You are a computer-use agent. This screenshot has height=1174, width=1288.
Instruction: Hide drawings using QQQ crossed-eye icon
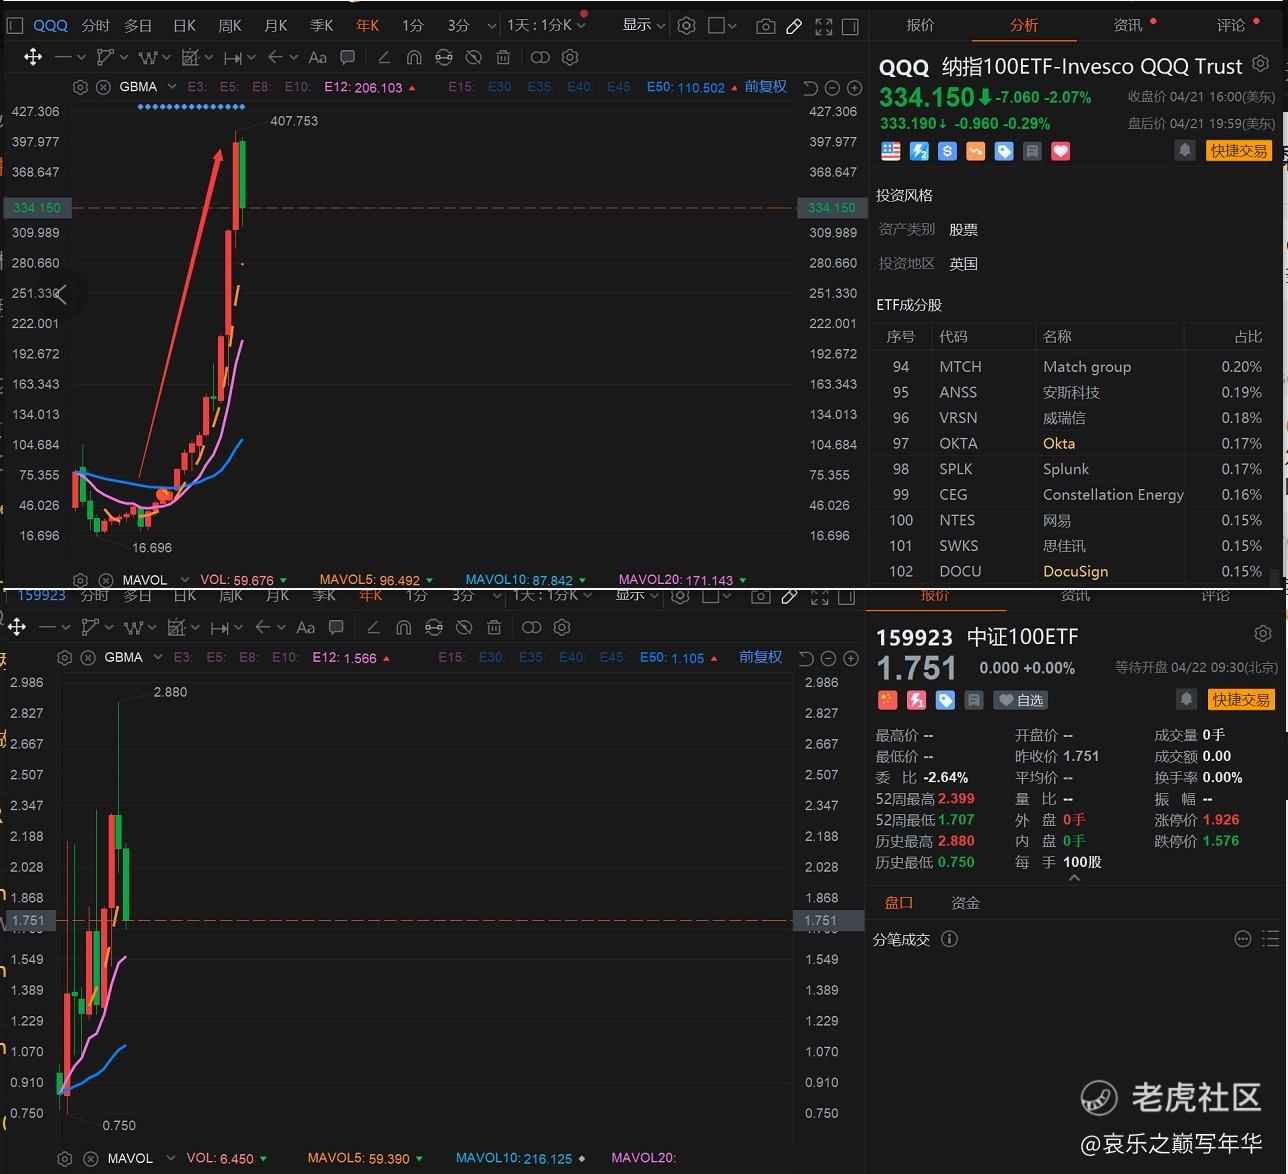pos(474,57)
